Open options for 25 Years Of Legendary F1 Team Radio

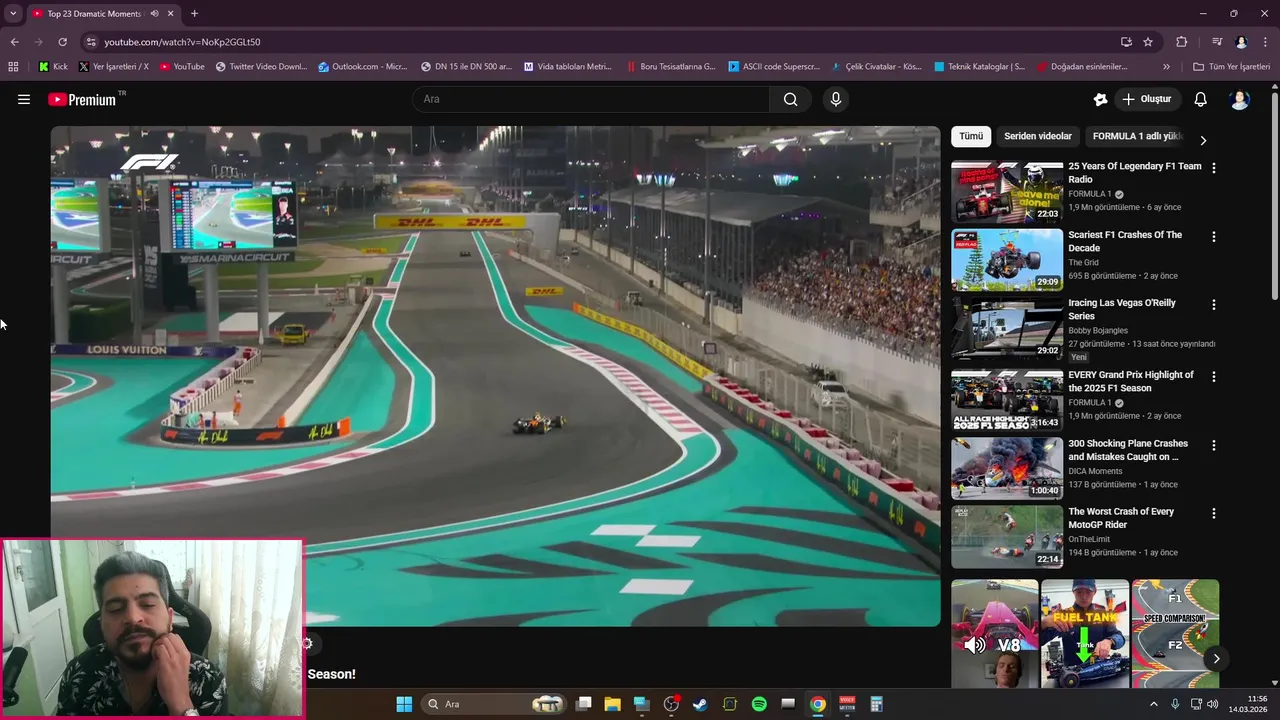pos(1214,168)
